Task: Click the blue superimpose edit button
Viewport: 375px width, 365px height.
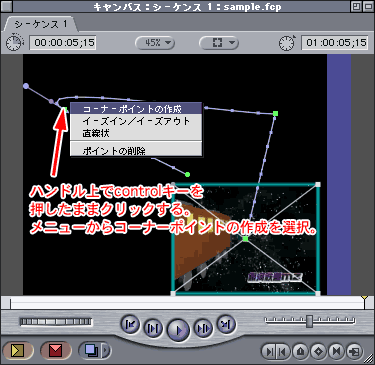Action: pos(91,350)
